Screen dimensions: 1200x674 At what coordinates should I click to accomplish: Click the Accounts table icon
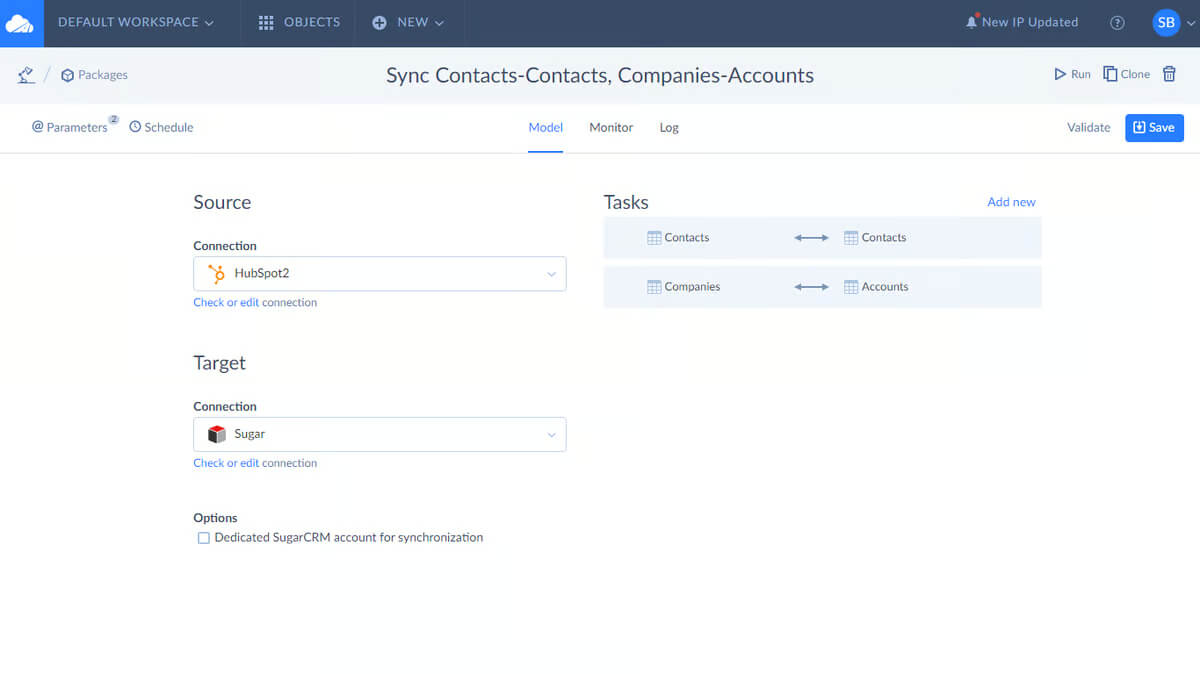(x=851, y=287)
